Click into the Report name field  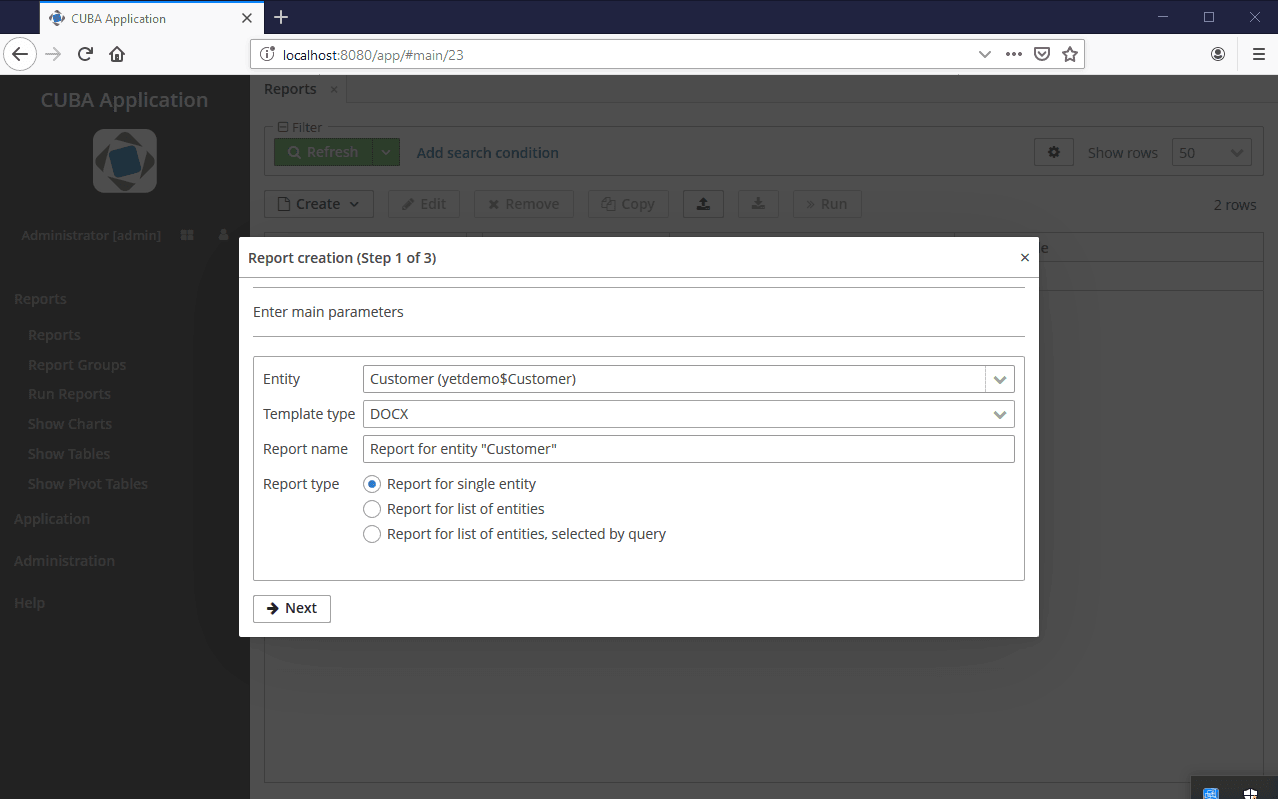pos(688,449)
